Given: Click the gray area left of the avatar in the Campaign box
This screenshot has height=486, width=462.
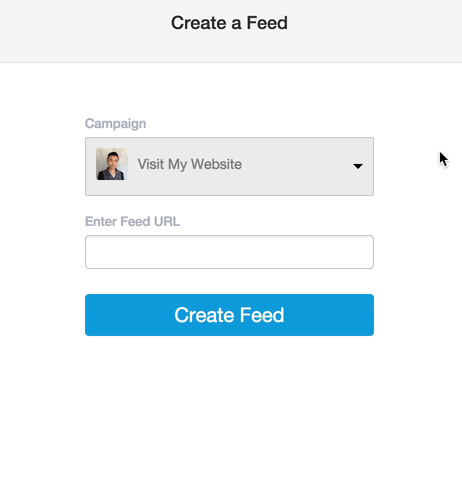Looking at the screenshot, I should [x=91, y=166].
